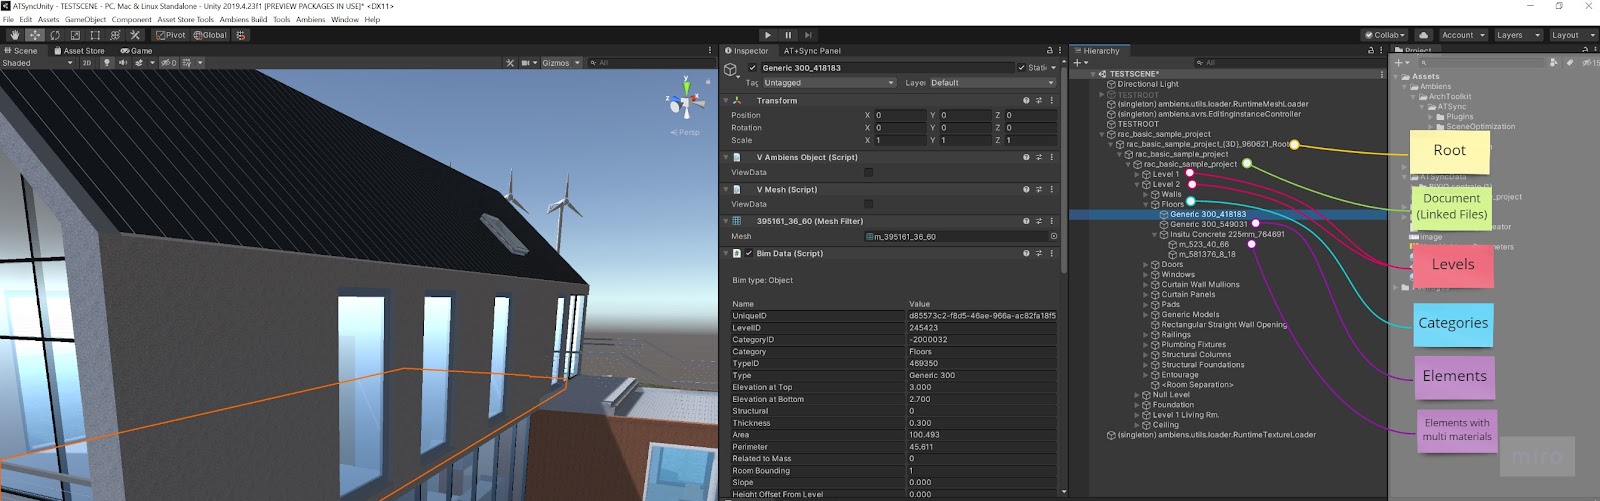Screen dimensions: 1600x501
Task: Toggle scene audio speaker icon
Action: 123,63
